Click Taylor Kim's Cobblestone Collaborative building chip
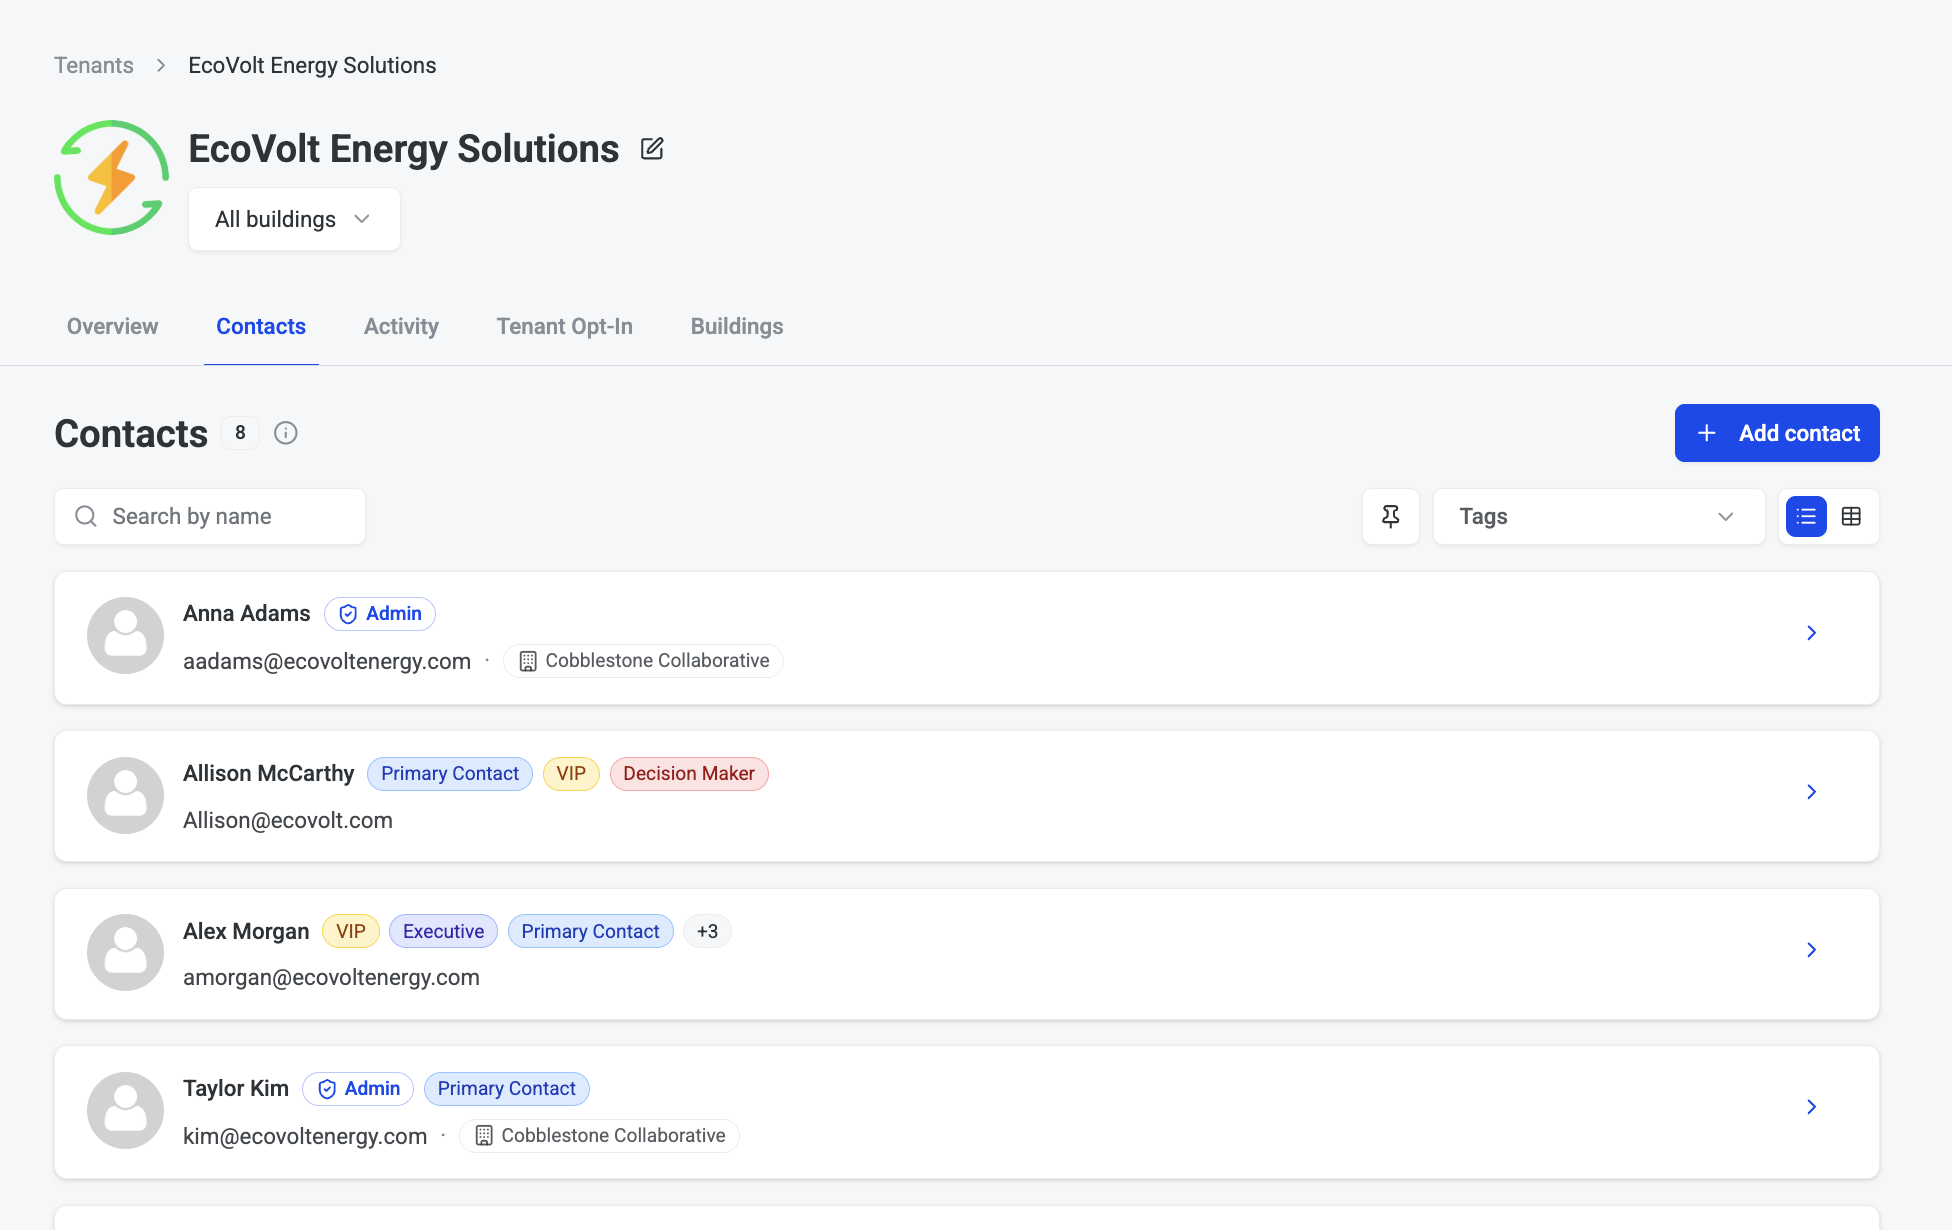1952x1230 pixels. point(600,1136)
